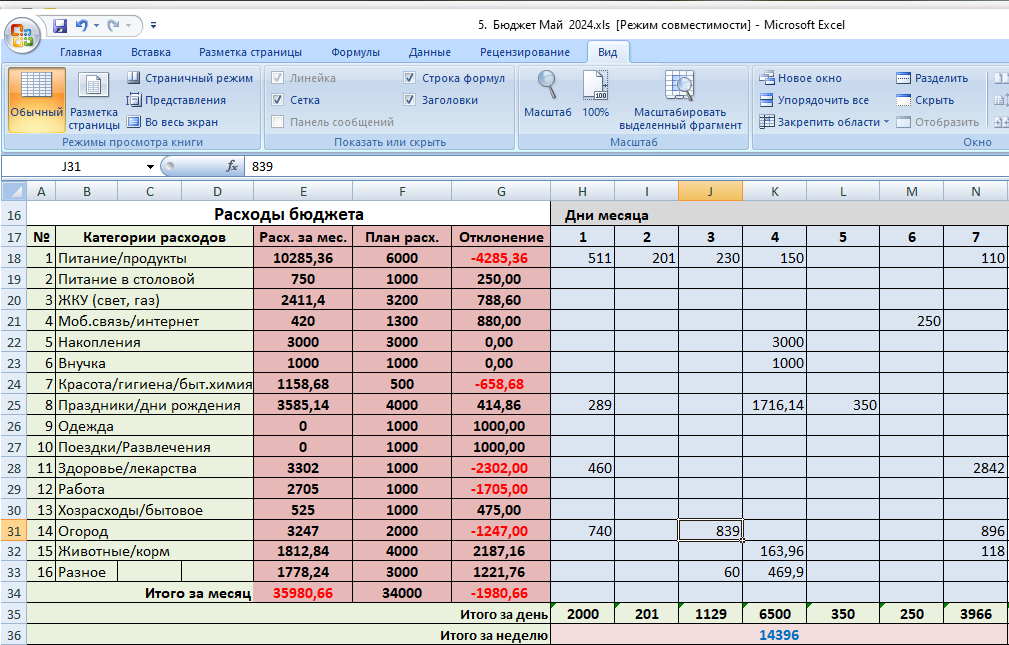The image size is (1009, 645).
Task: Click cell Накопления
Action: pos(154,342)
